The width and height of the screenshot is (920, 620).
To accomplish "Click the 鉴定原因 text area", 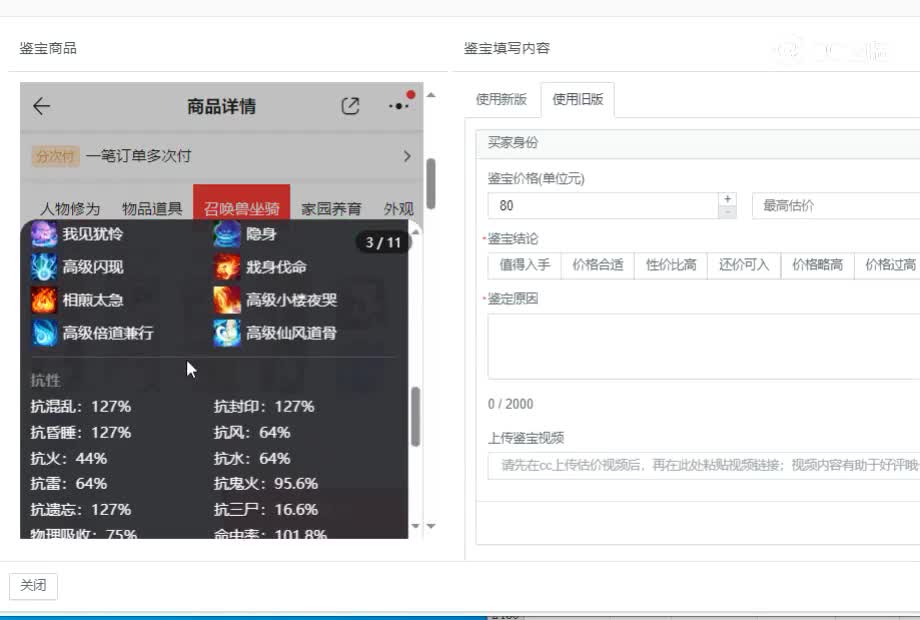I will (x=704, y=346).
